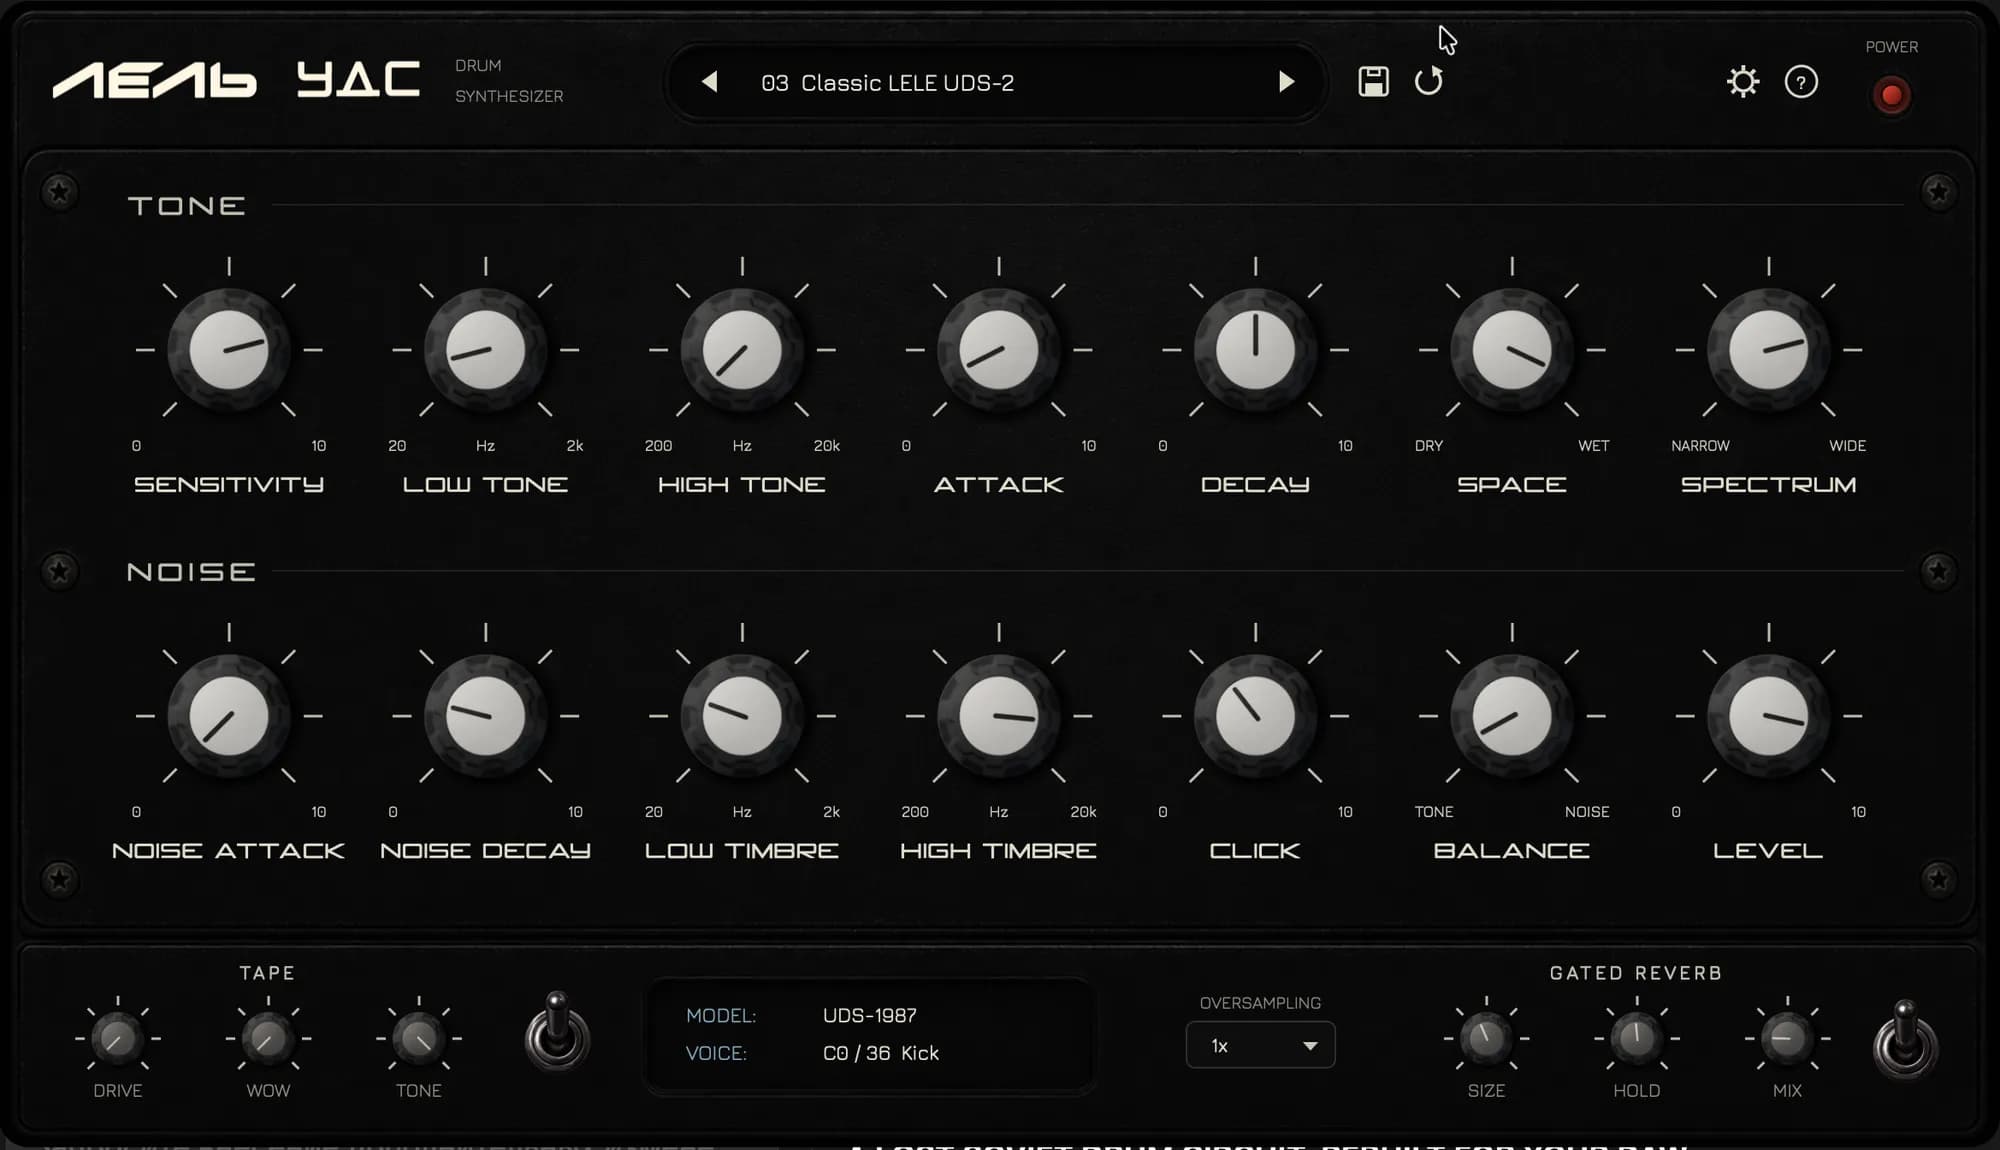
Task: Click the CLICK knob
Action: [x=1256, y=716]
